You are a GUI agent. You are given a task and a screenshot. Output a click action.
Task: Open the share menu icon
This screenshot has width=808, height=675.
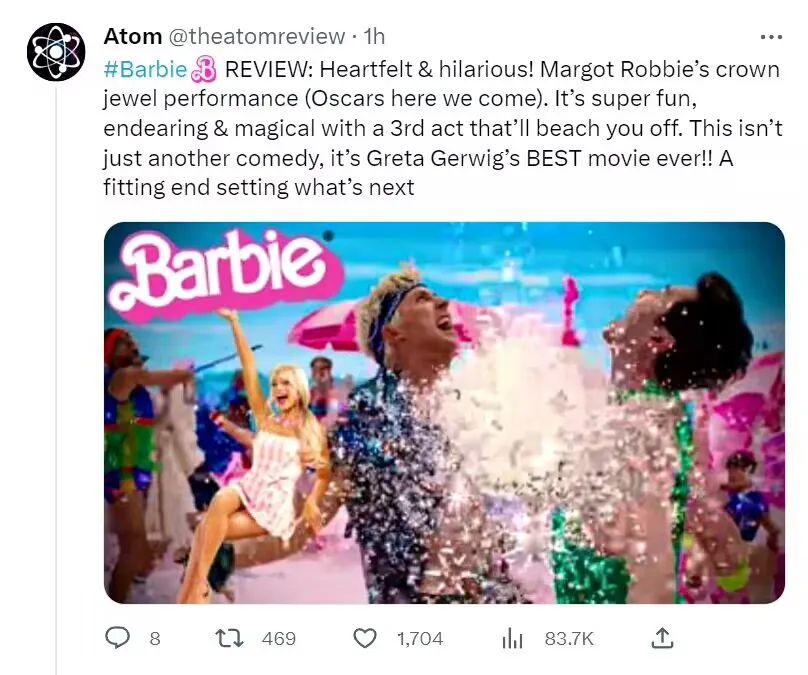(x=662, y=637)
